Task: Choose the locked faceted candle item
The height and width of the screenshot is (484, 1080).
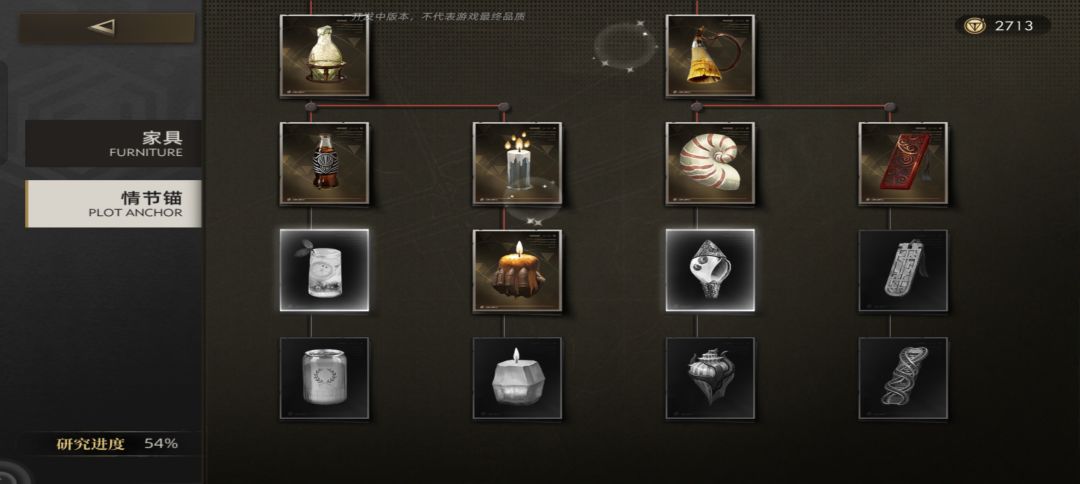Action: tap(517, 378)
